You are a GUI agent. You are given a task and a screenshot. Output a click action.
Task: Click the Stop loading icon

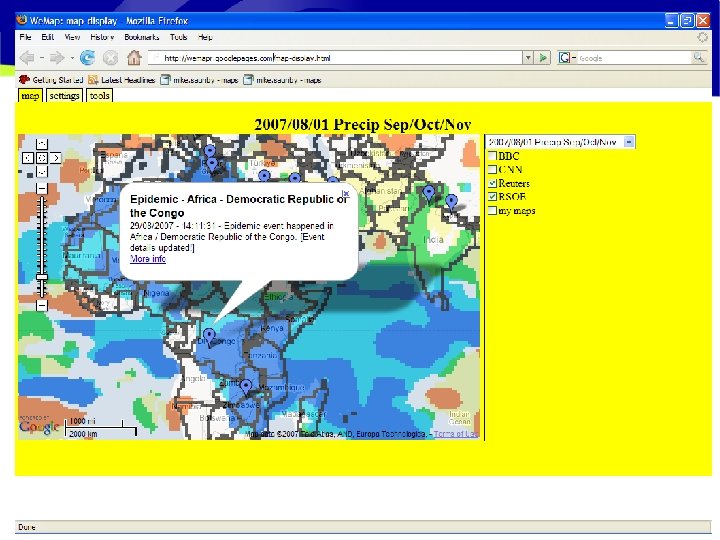click(110, 58)
